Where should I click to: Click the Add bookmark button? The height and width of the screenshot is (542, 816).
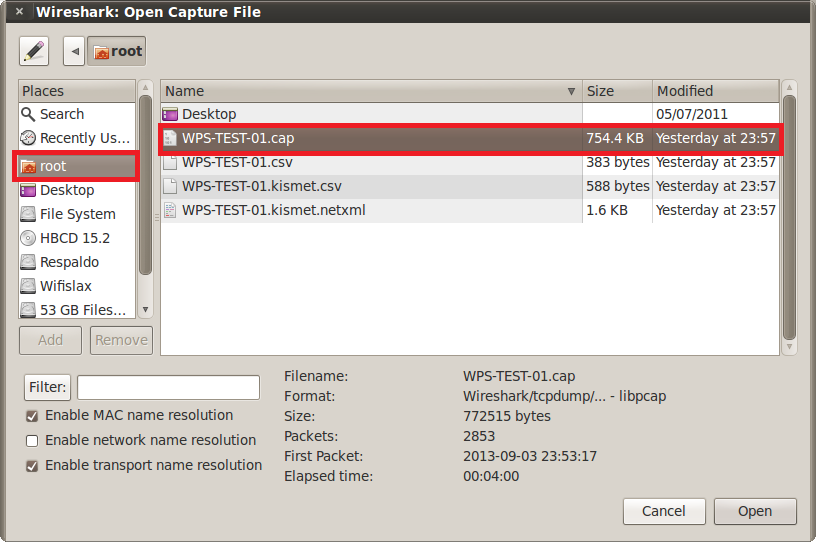coord(50,341)
